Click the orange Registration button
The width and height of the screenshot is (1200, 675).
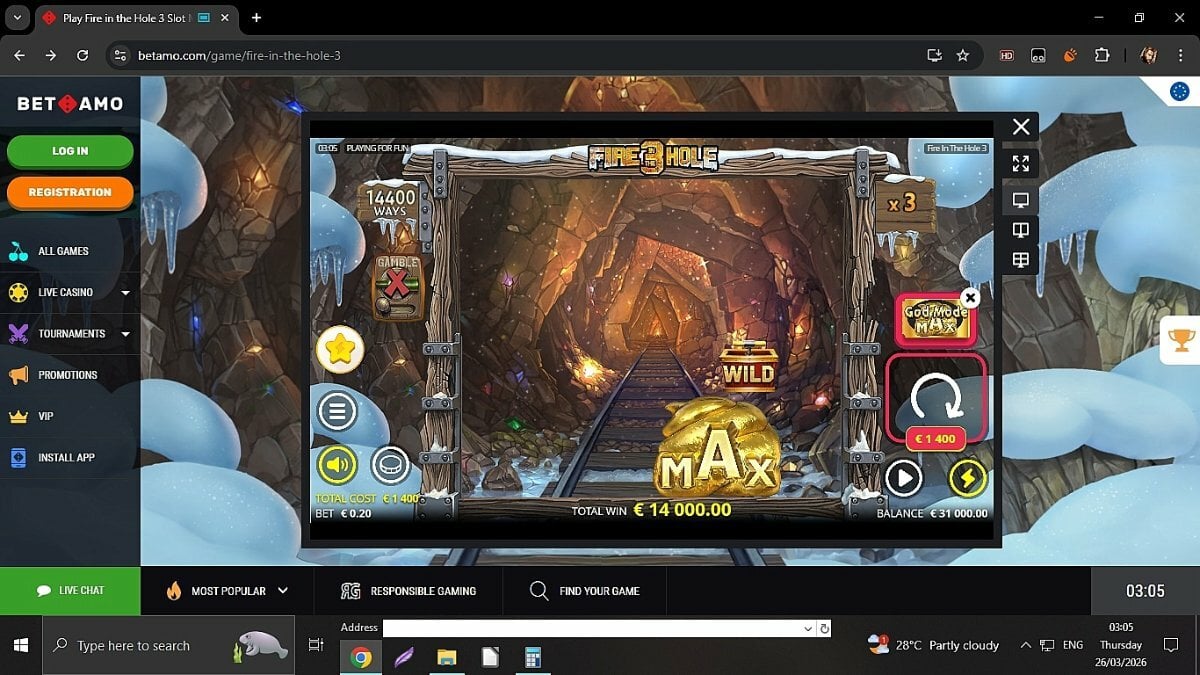coord(70,192)
